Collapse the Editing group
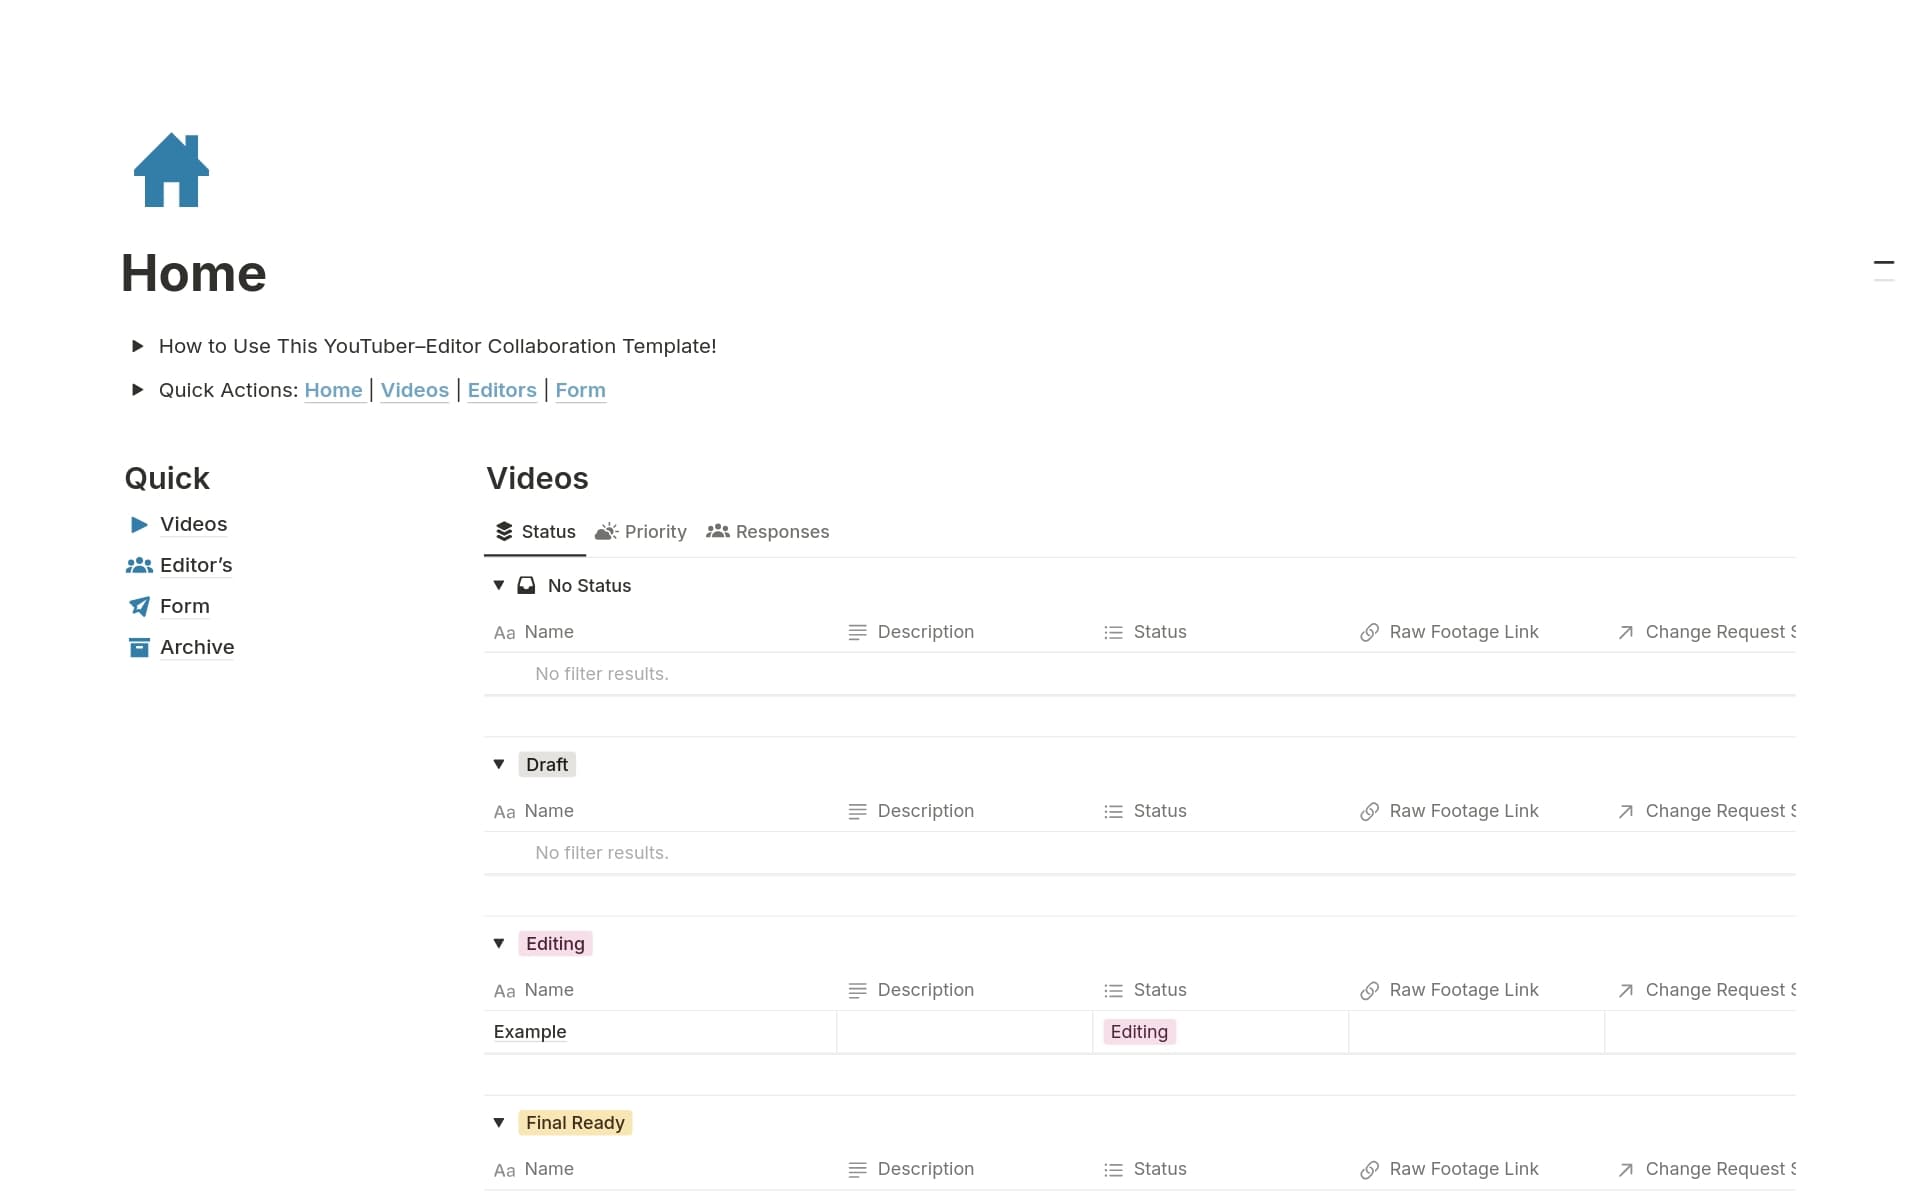 point(499,944)
